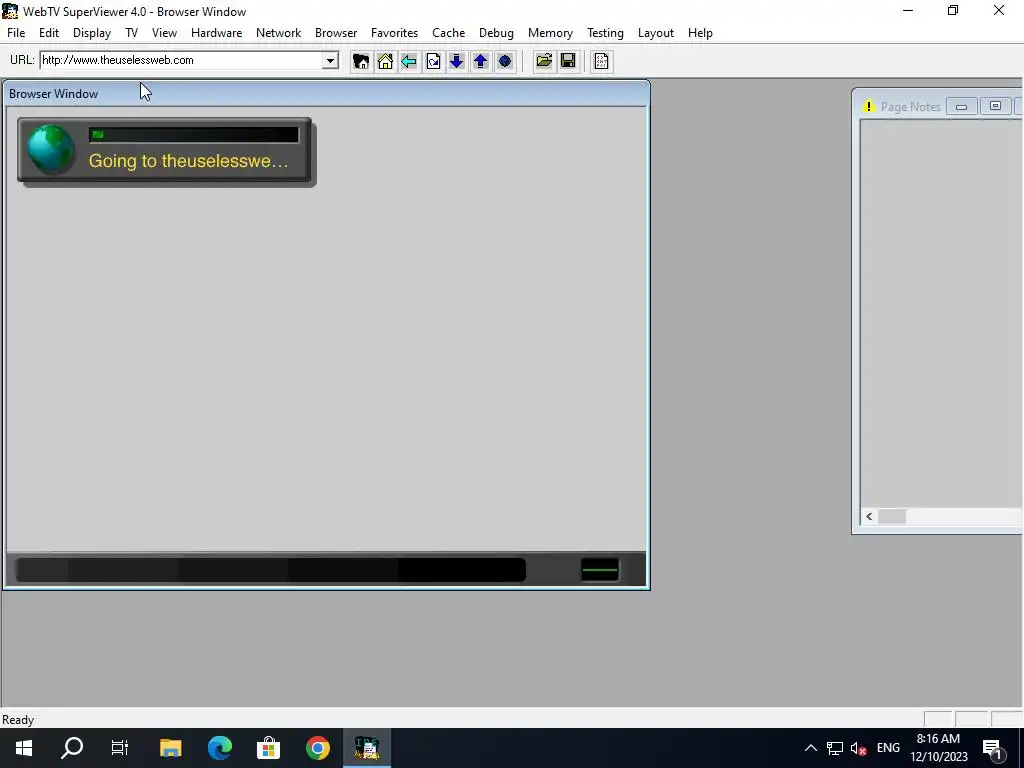Open Microsoft Store from the taskbar

click(x=268, y=748)
